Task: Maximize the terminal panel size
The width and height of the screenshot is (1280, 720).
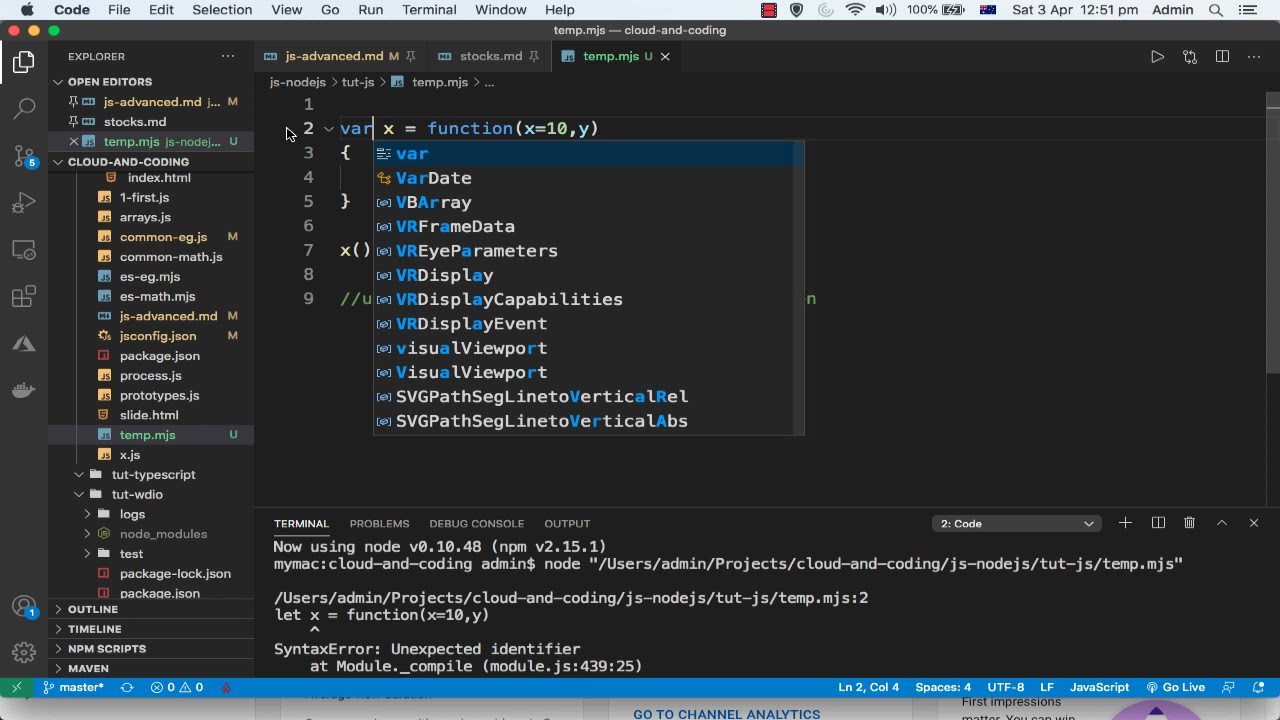Action: point(1221,523)
